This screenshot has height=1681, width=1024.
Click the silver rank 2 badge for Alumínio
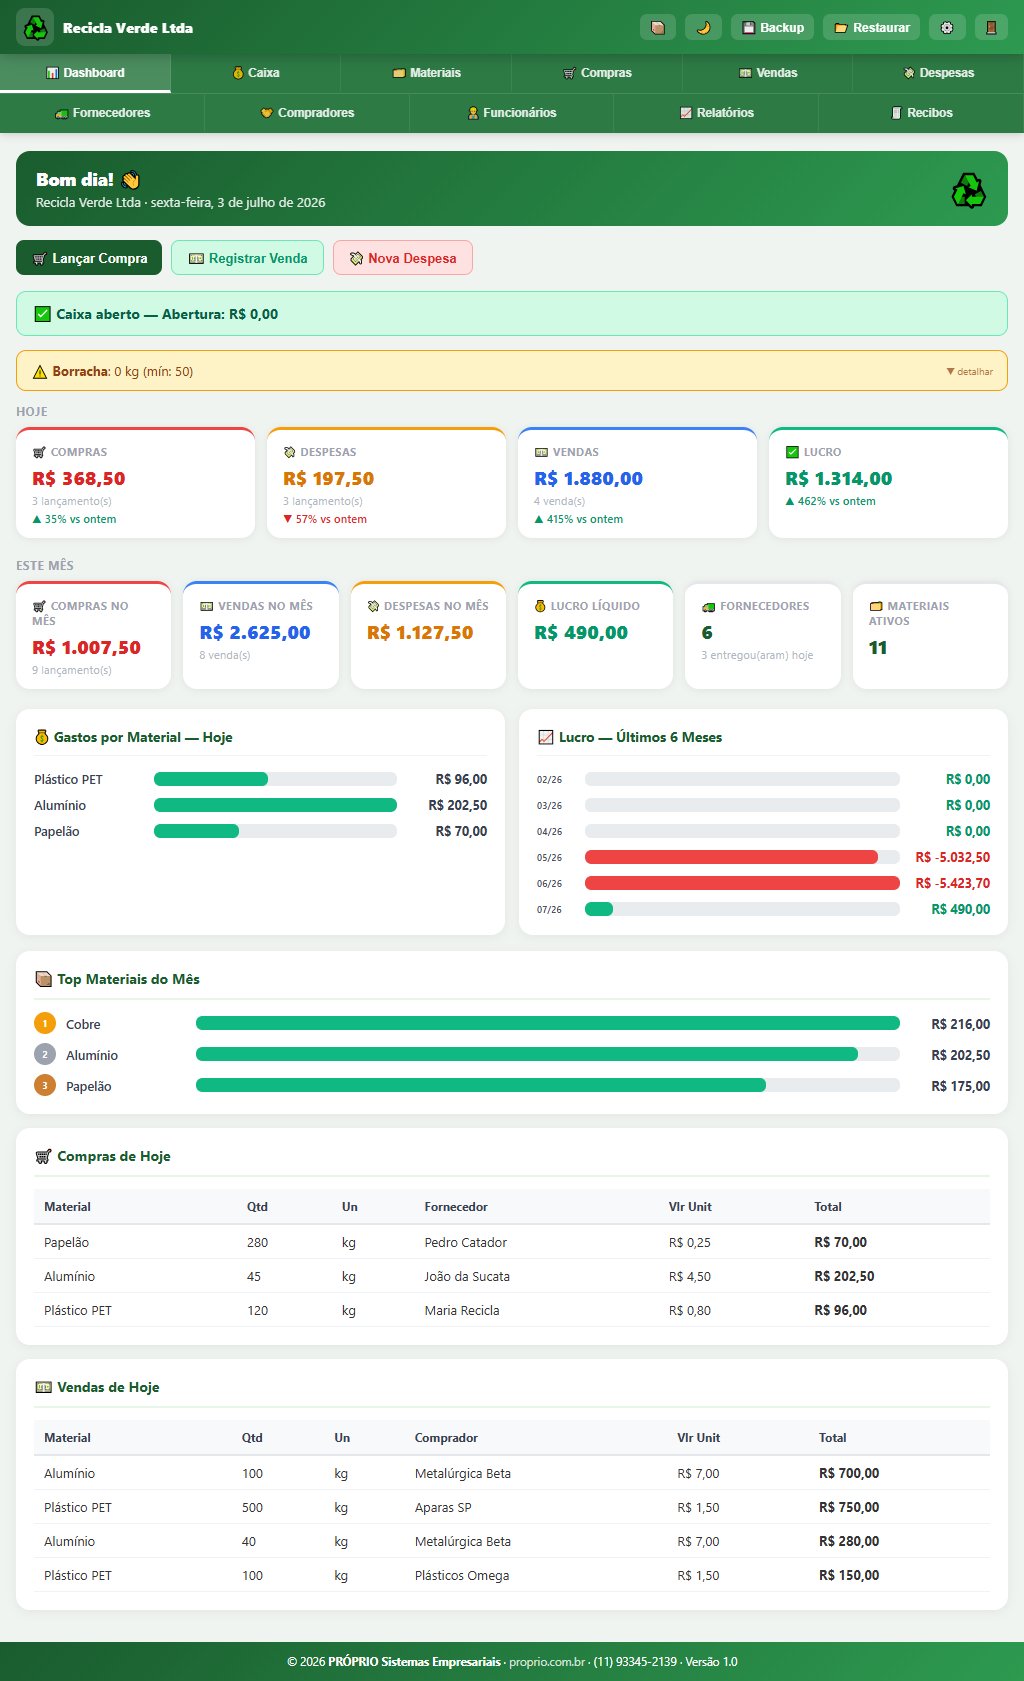pyautogui.click(x=45, y=1055)
